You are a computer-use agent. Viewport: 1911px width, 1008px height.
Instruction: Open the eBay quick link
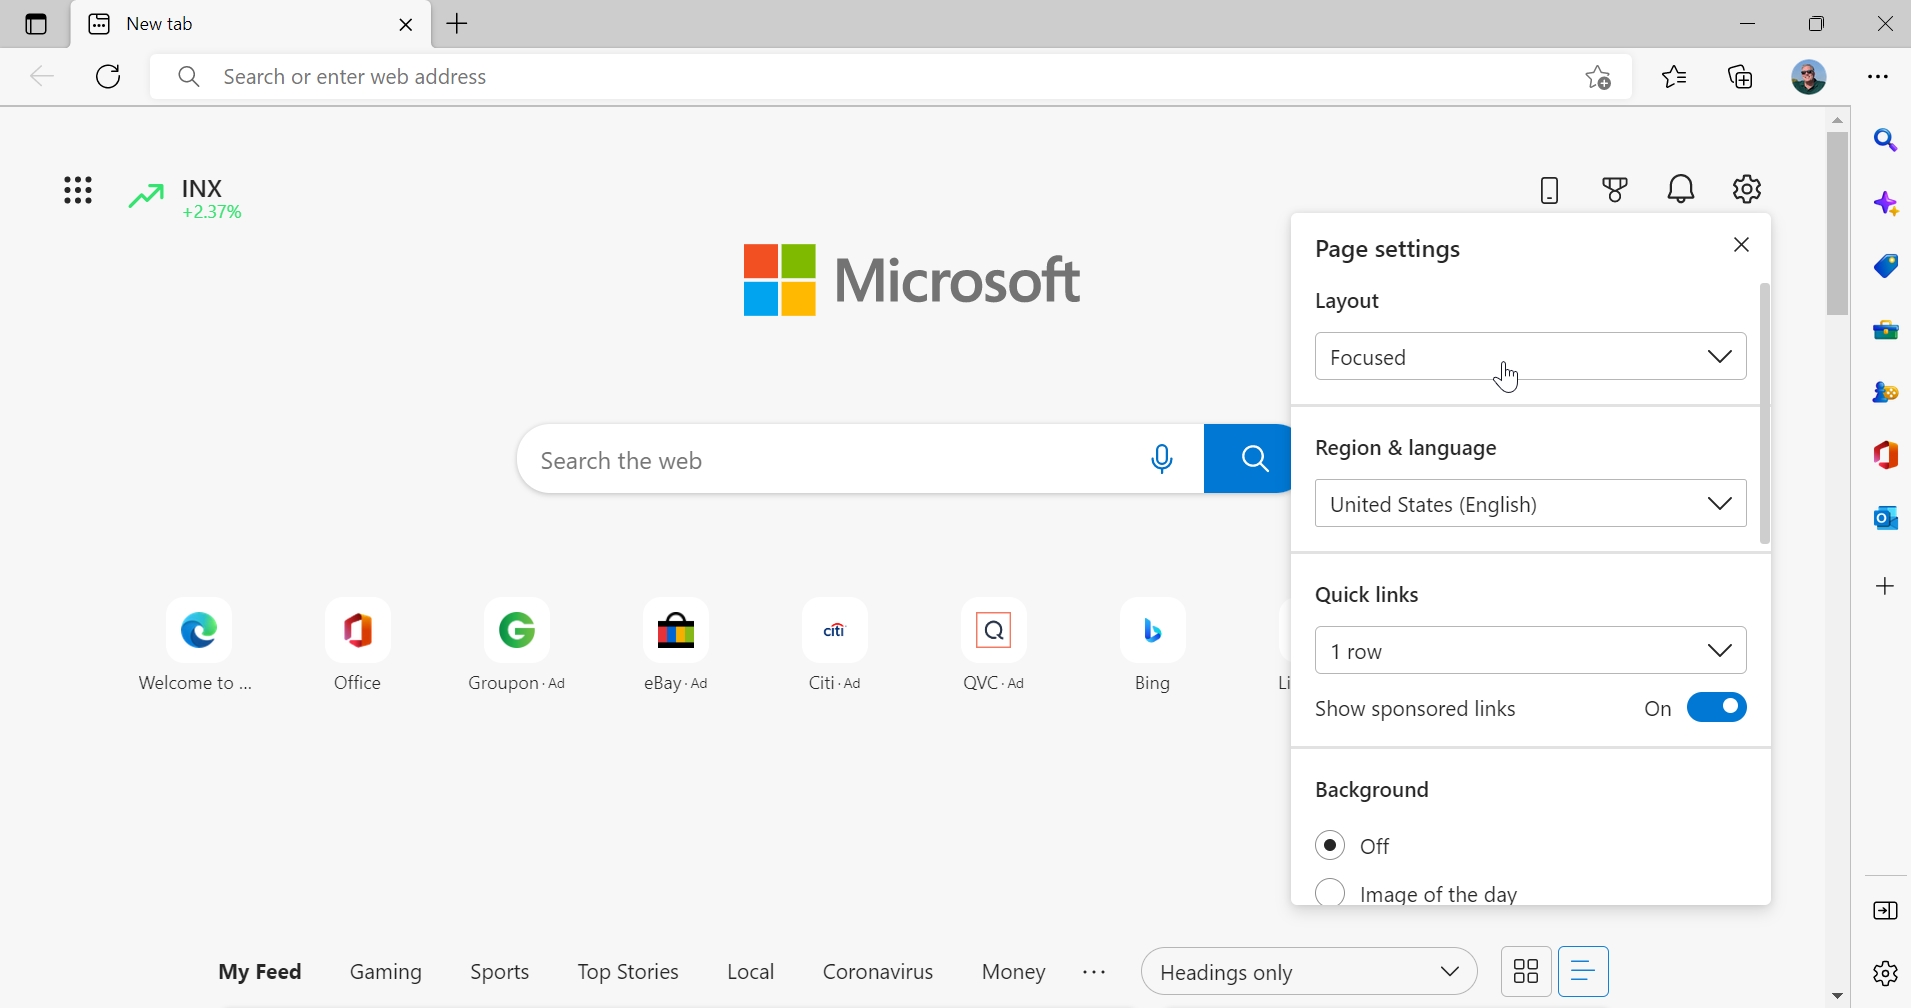(677, 645)
